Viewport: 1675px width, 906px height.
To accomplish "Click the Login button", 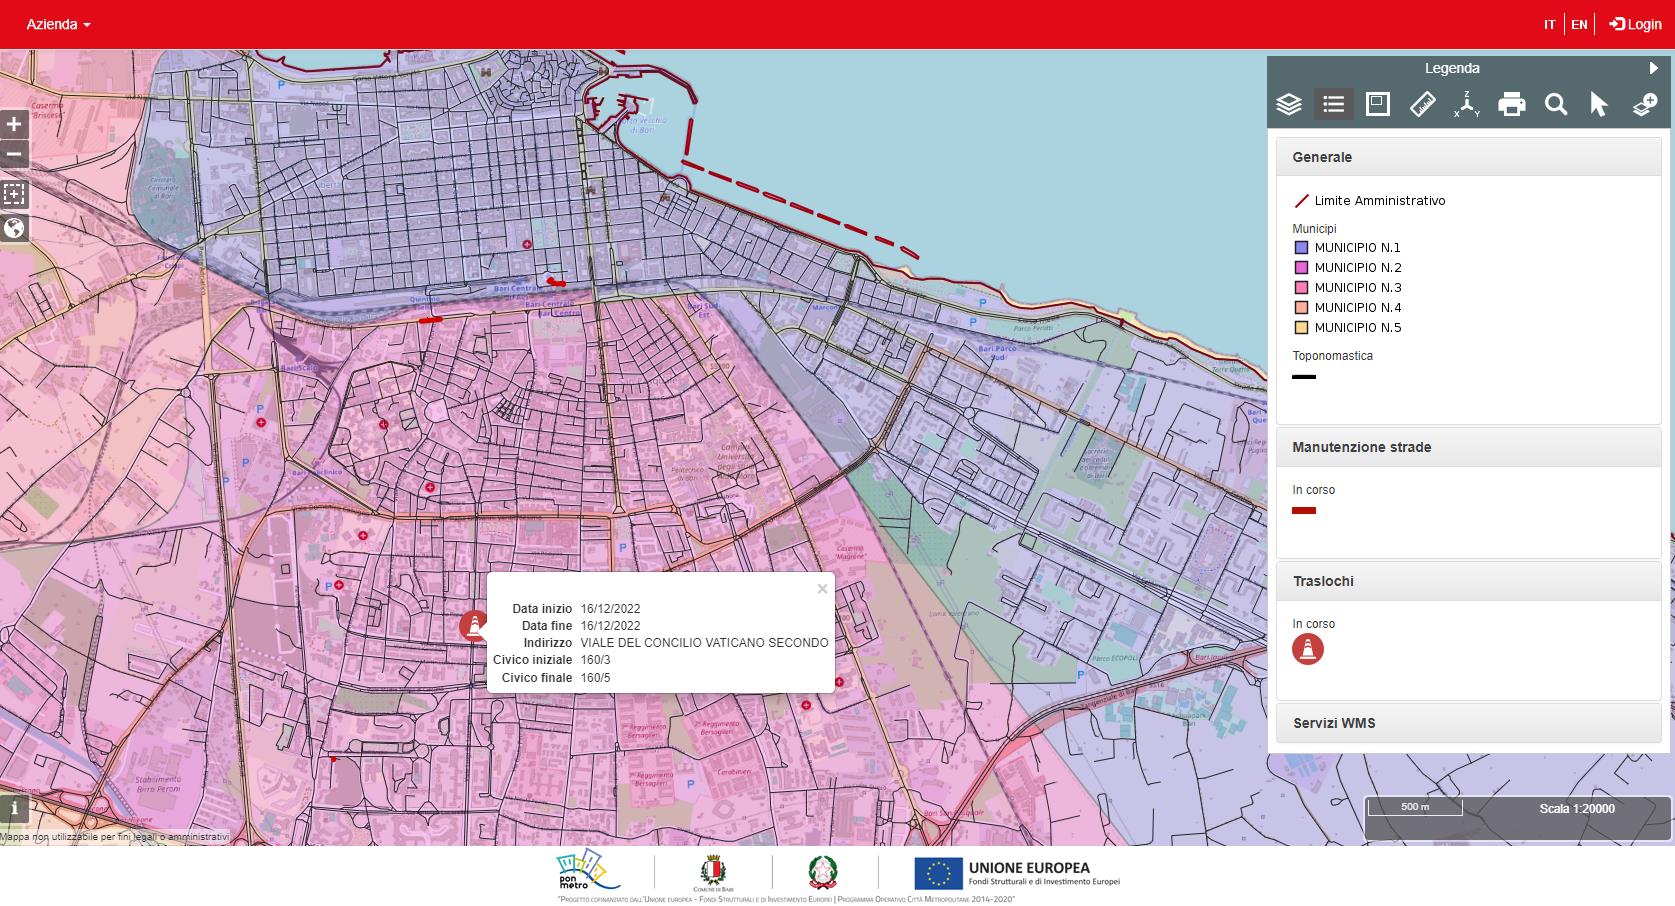I will 1636,24.
